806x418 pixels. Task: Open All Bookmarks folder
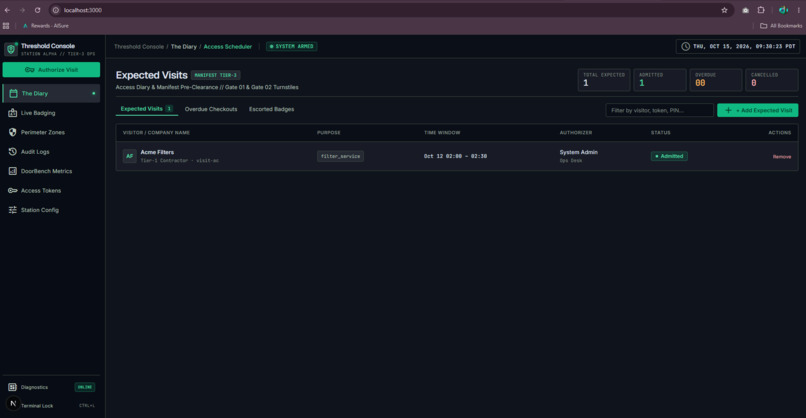[781, 26]
